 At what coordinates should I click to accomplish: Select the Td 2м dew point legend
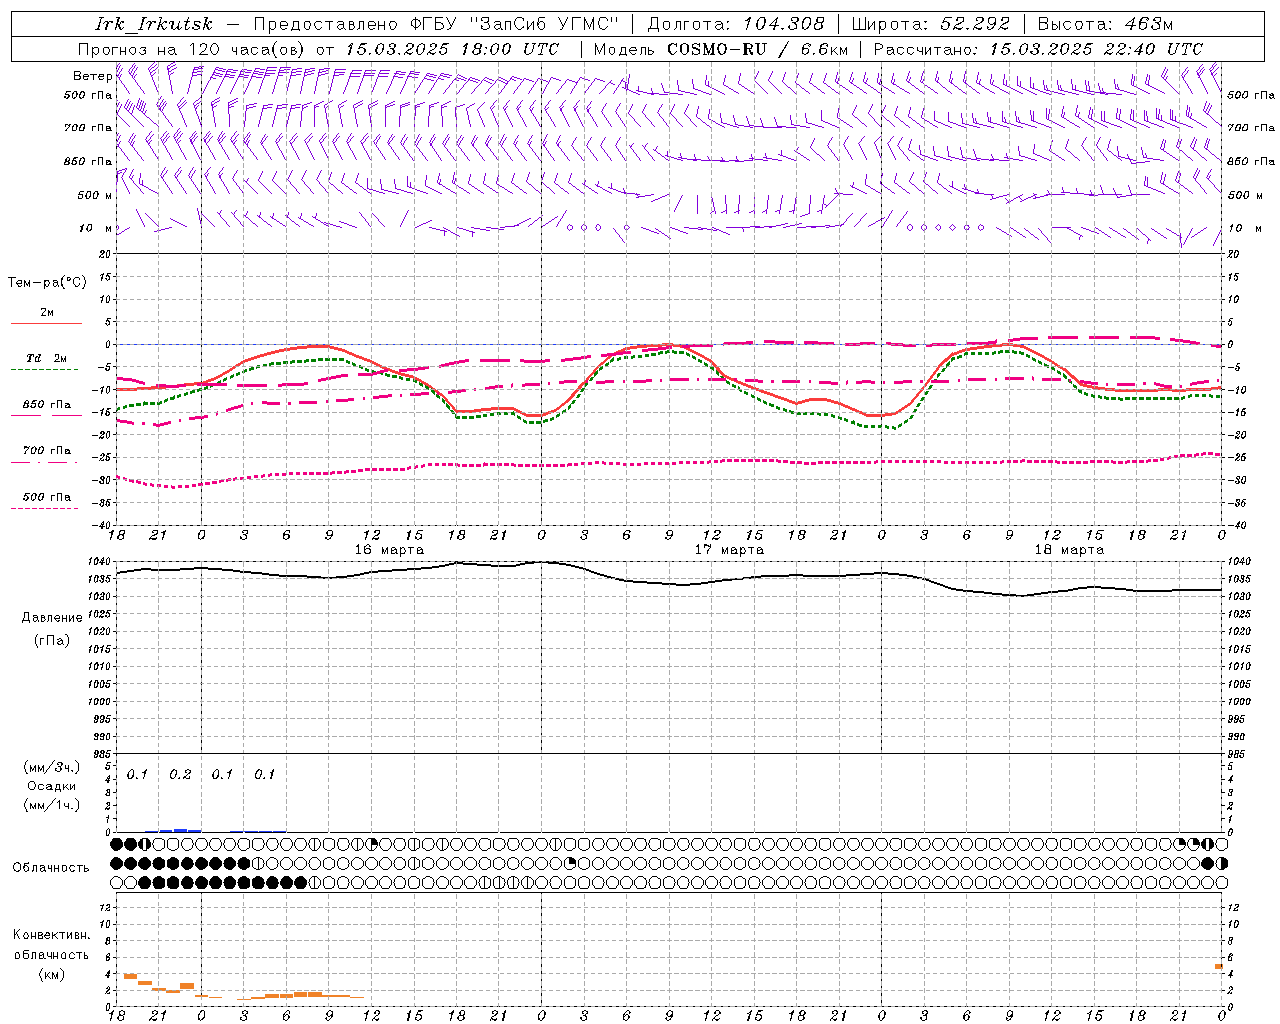tap(46, 358)
